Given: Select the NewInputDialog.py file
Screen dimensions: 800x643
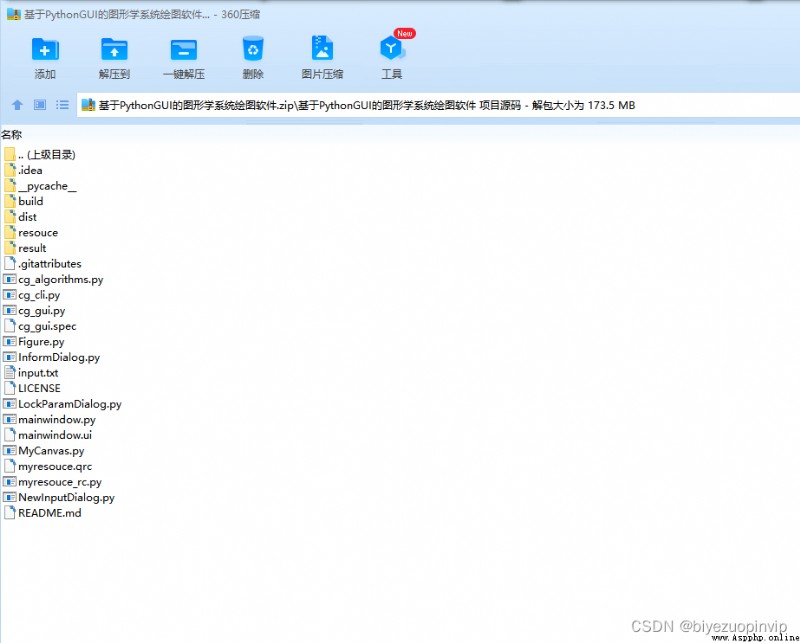Looking at the screenshot, I should point(59,498).
